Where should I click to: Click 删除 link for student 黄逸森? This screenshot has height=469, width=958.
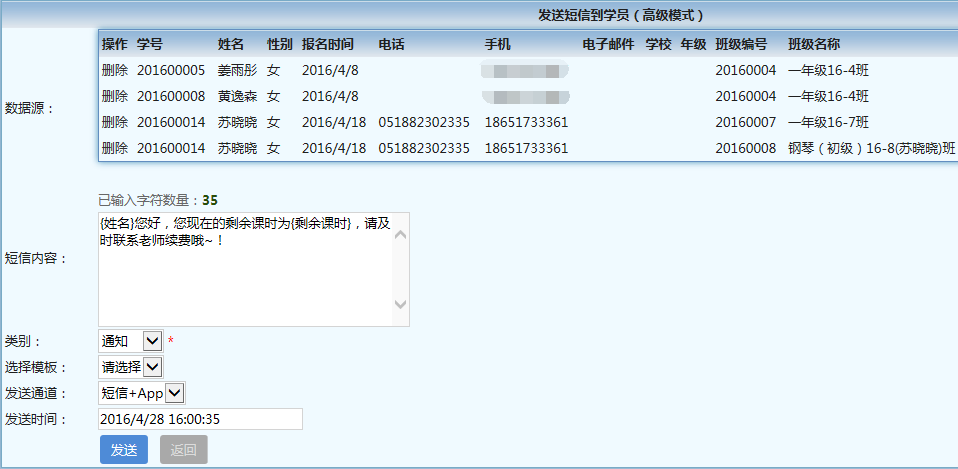click(x=114, y=96)
